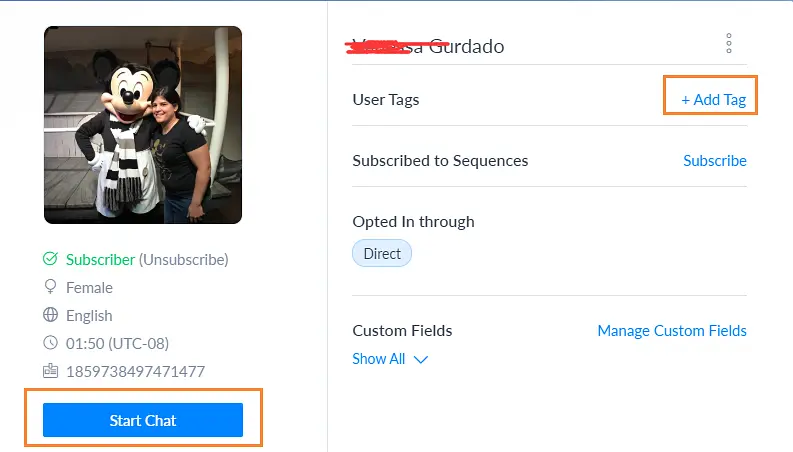Click the ID card icon

tap(50, 371)
